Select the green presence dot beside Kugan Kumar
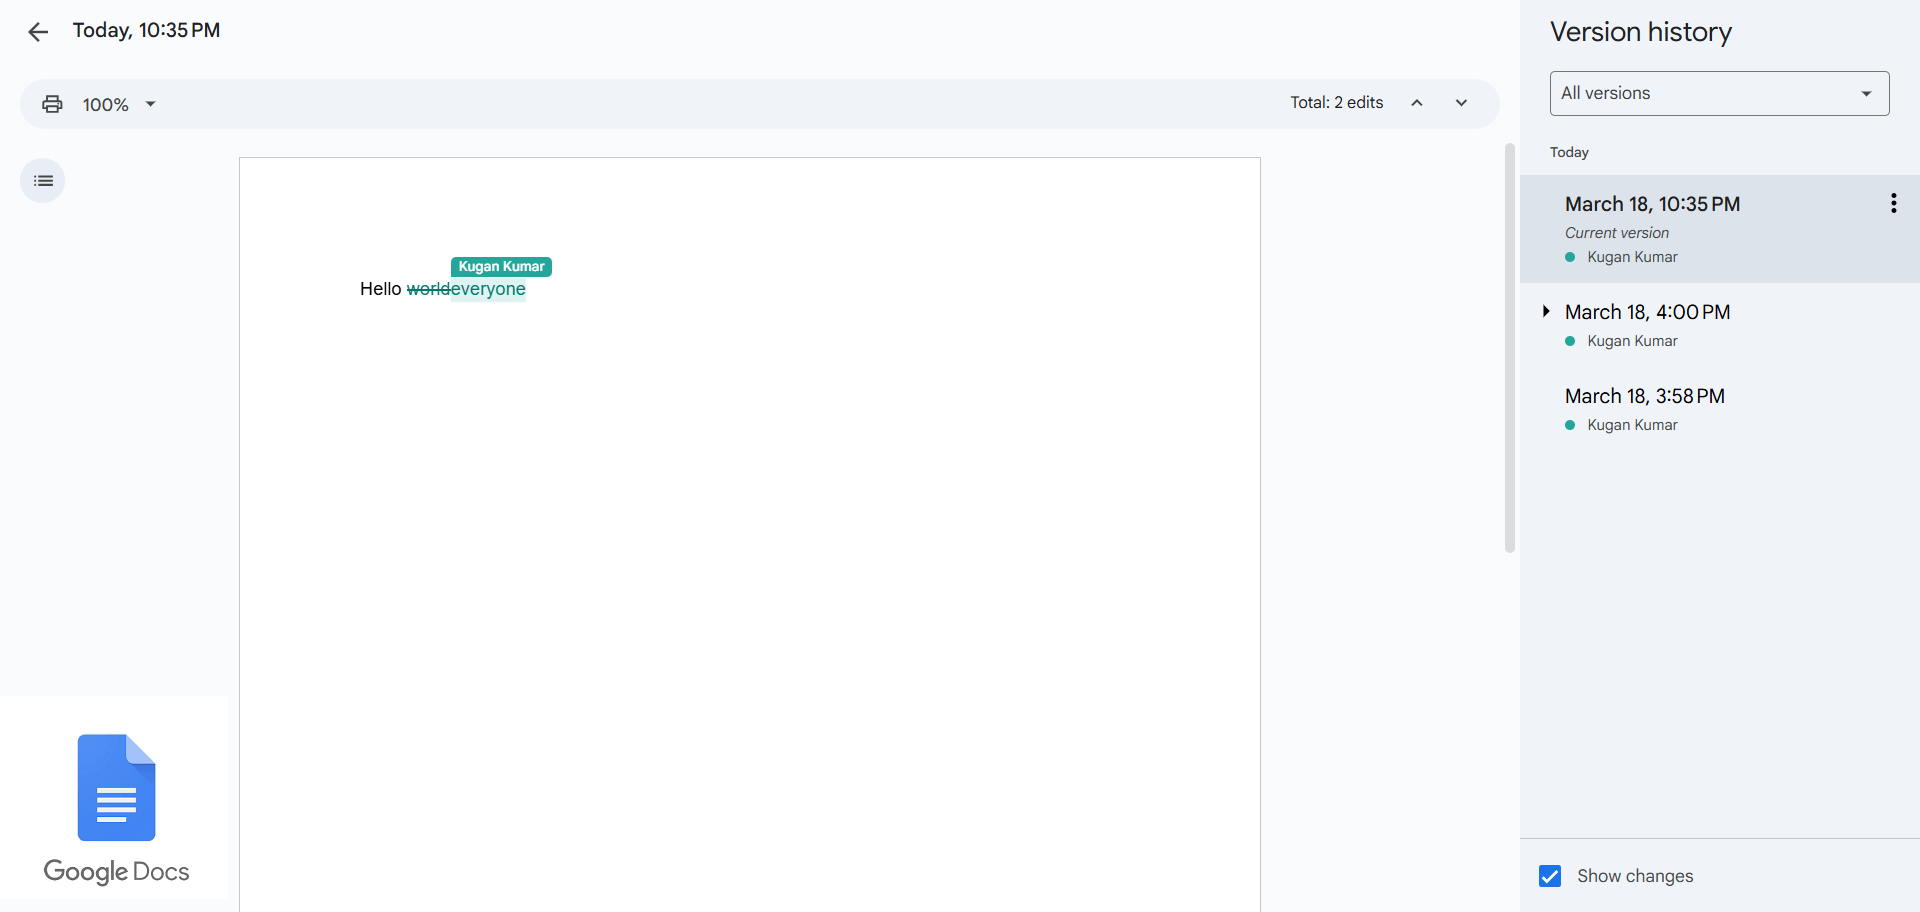This screenshot has height=912, width=1920. [x=1569, y=257]
